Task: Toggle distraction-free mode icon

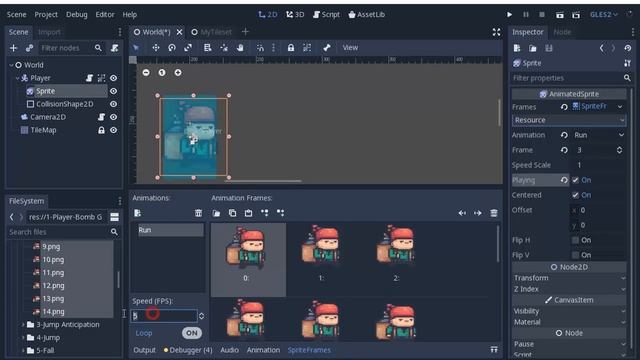Action: (x=496, y=32)
